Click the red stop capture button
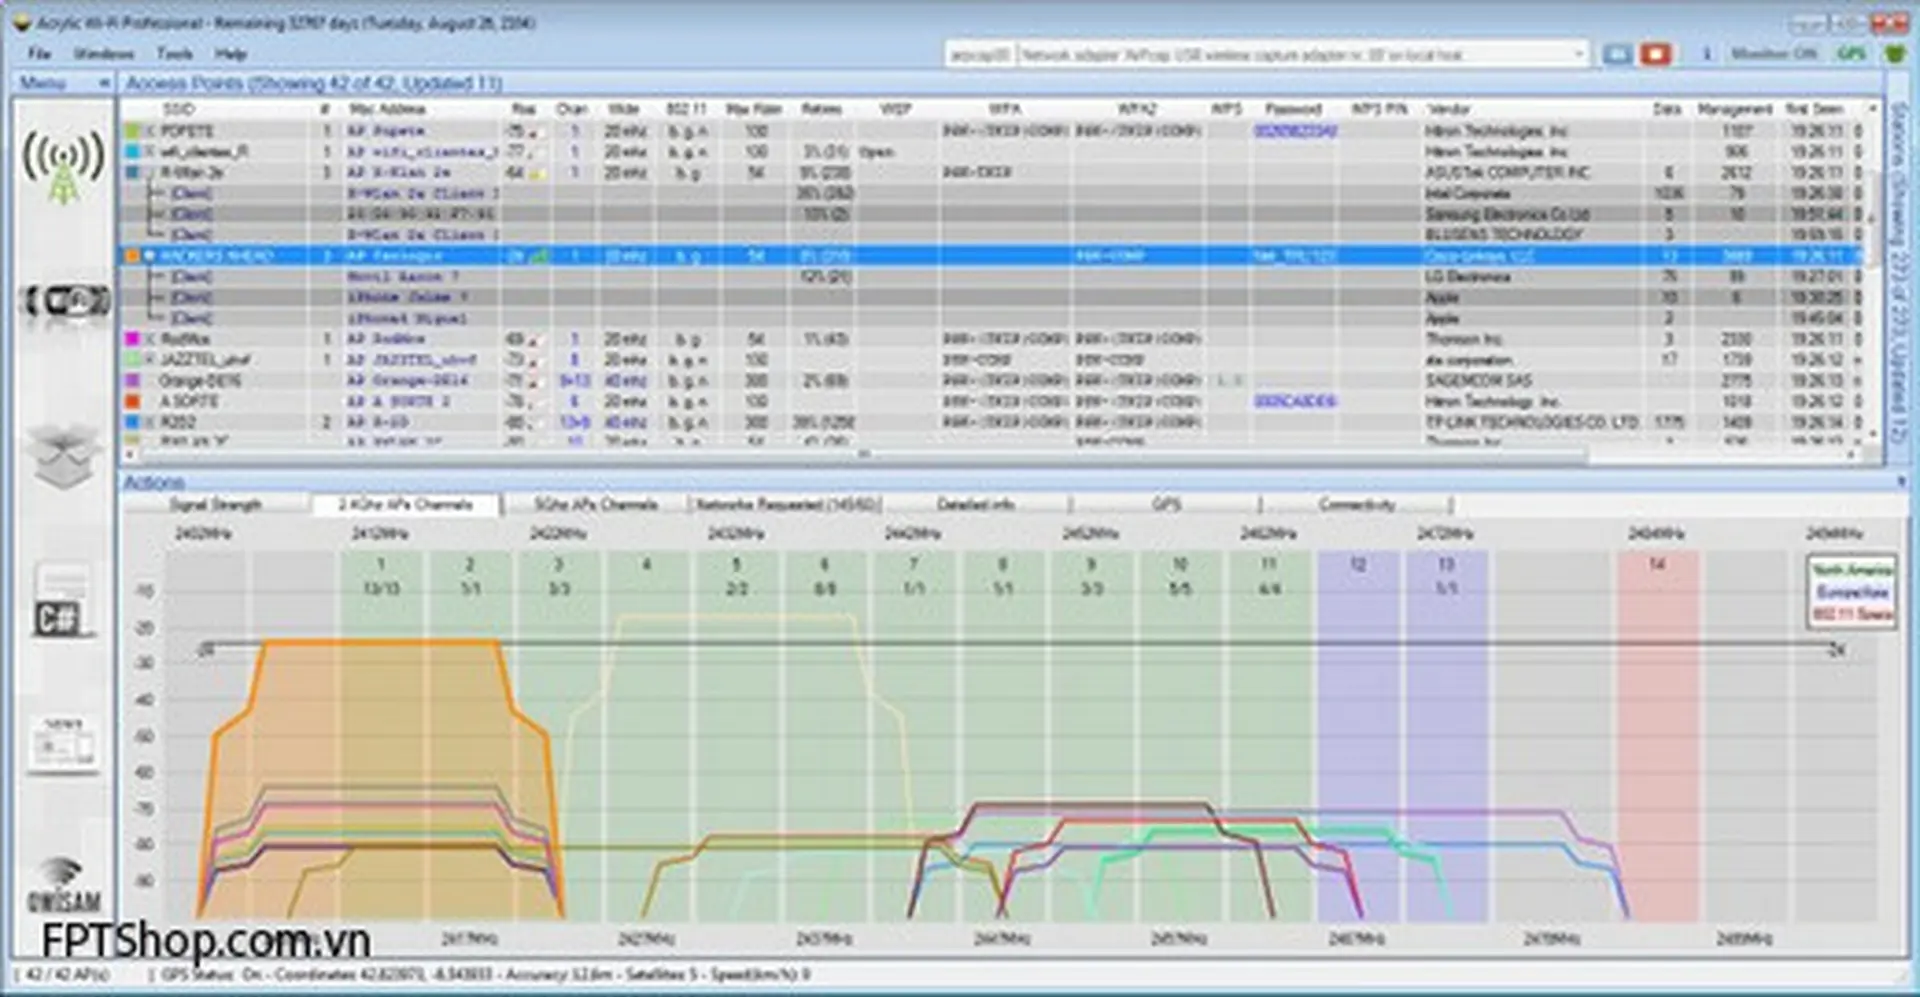Image resolution: width=1920 pixels, height=997 pixels. (1656, 54)
